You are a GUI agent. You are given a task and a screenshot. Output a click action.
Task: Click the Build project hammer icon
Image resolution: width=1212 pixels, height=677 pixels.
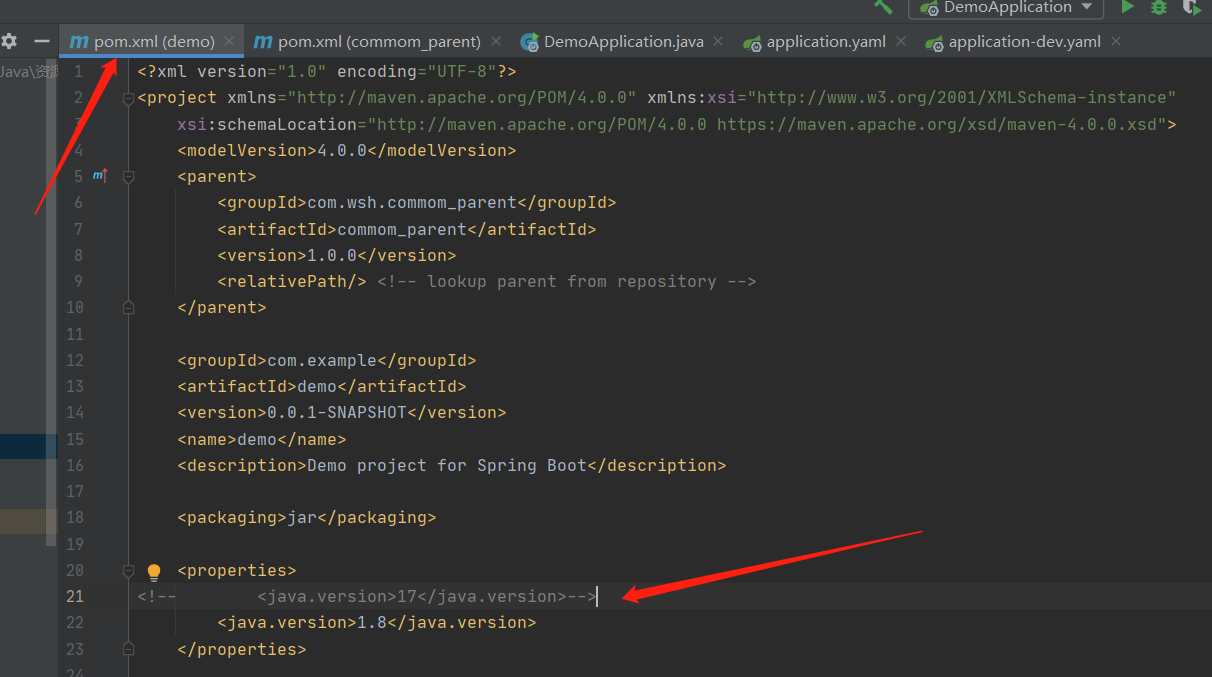coord(883,6)
